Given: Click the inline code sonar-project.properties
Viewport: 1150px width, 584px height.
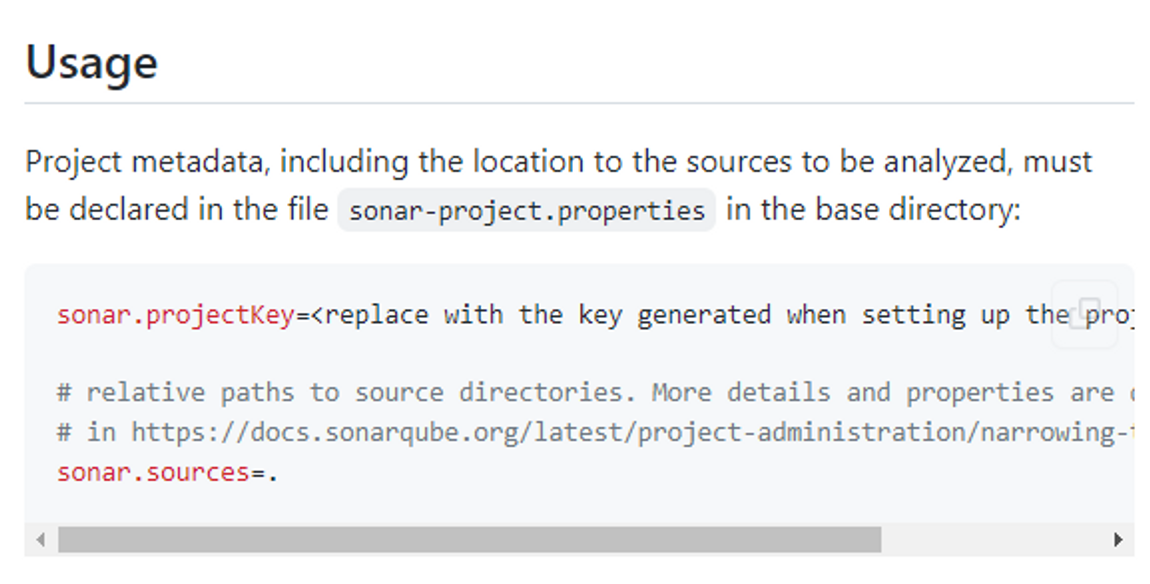Looking at the screenshot, I should point(527,210).
